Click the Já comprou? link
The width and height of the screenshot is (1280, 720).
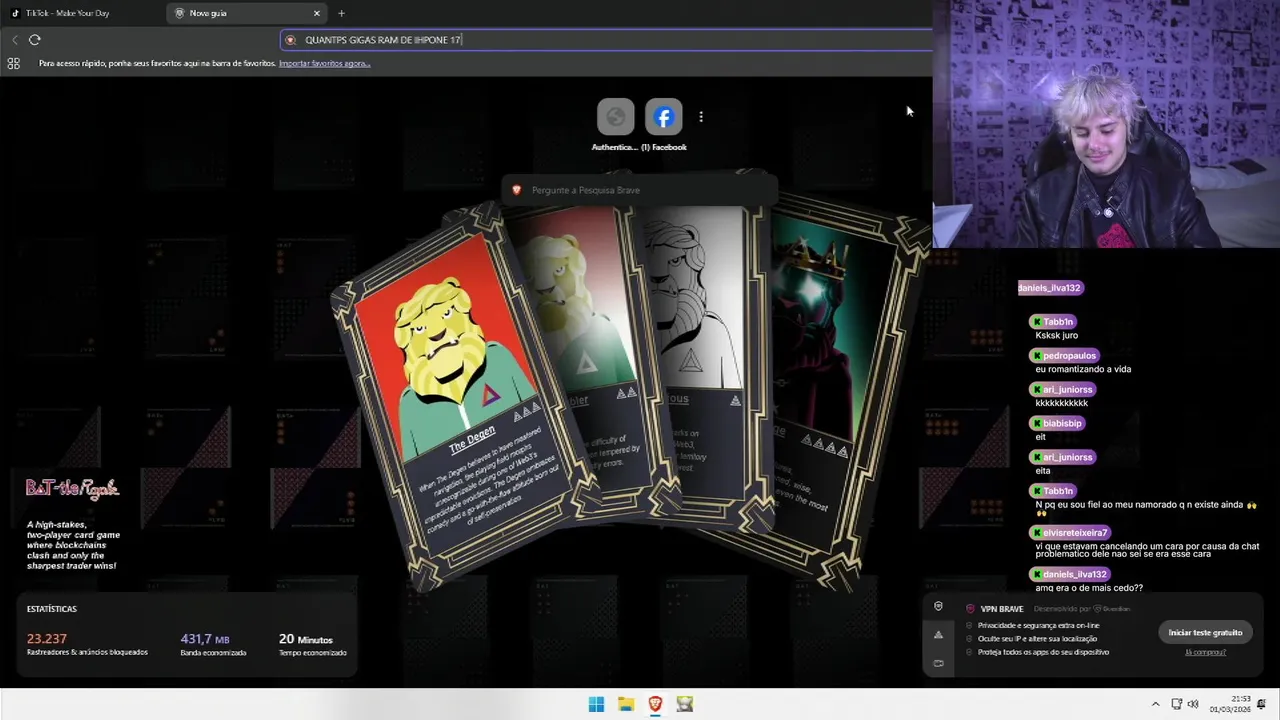(1205, 652)
